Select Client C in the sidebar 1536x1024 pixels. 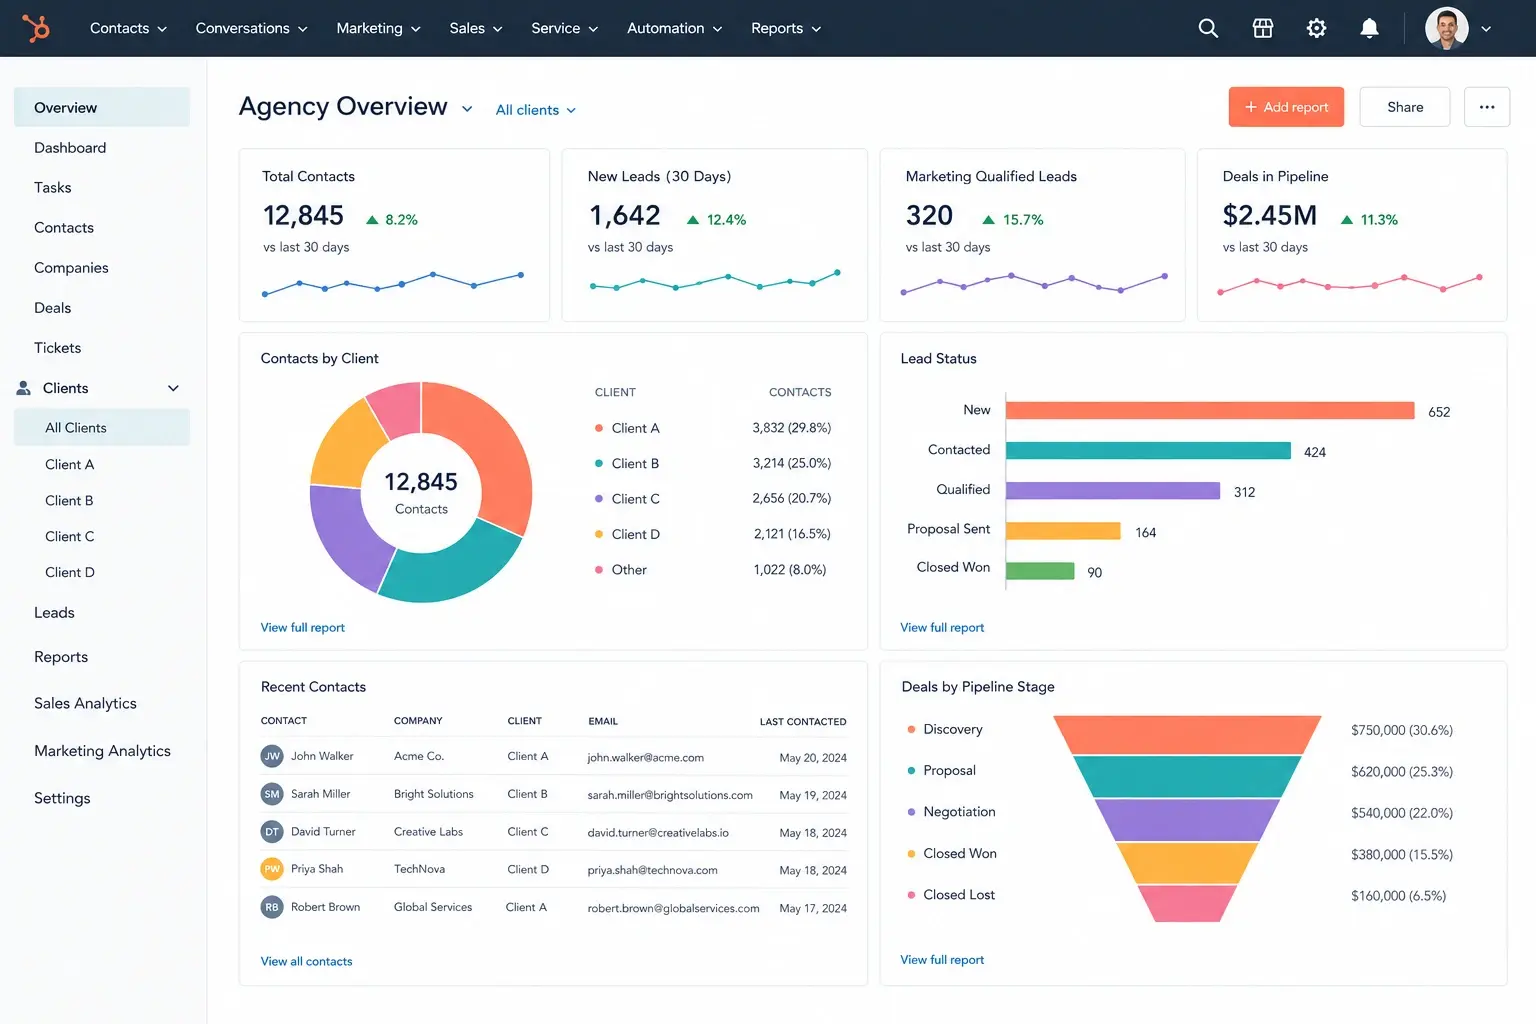coord(70,537)
